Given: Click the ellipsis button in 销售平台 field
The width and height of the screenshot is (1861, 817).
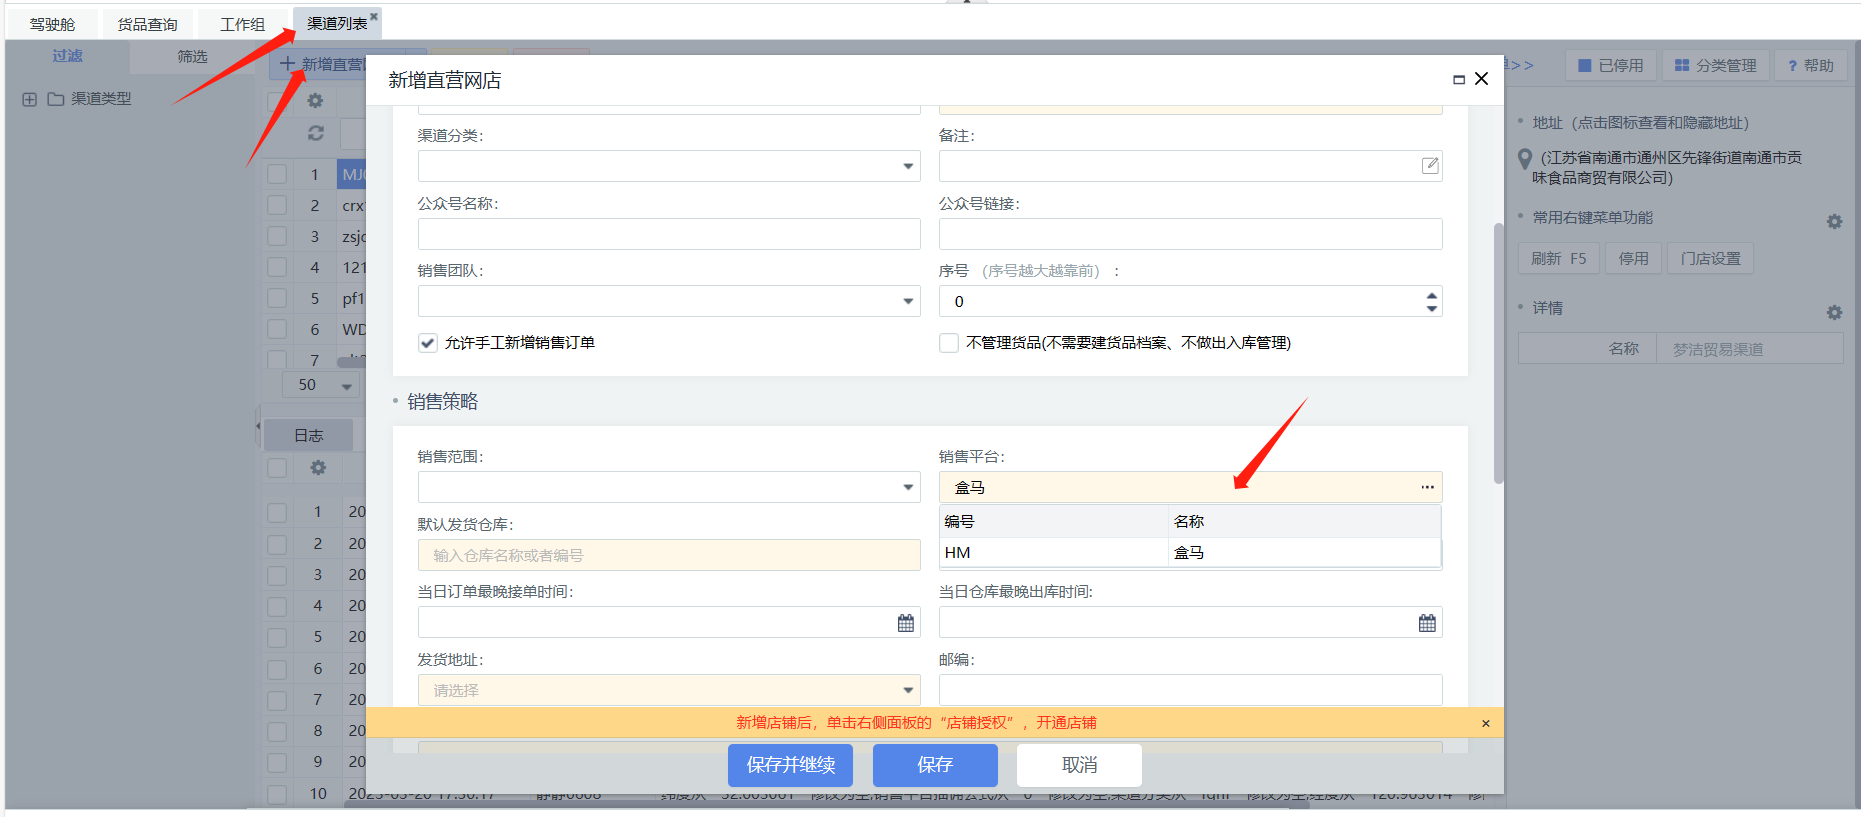Looking at the screenshot, I should click(1426, 487).
